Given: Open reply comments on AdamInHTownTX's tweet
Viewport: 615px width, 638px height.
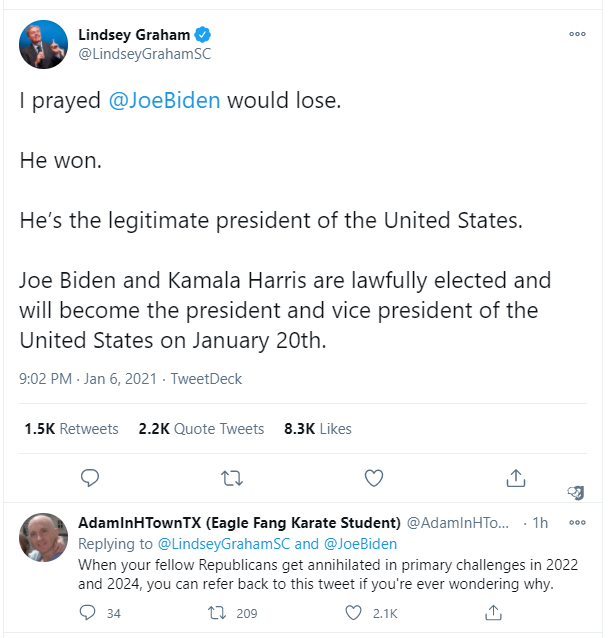Looking at the screenshot, I should tap(88, 612).
